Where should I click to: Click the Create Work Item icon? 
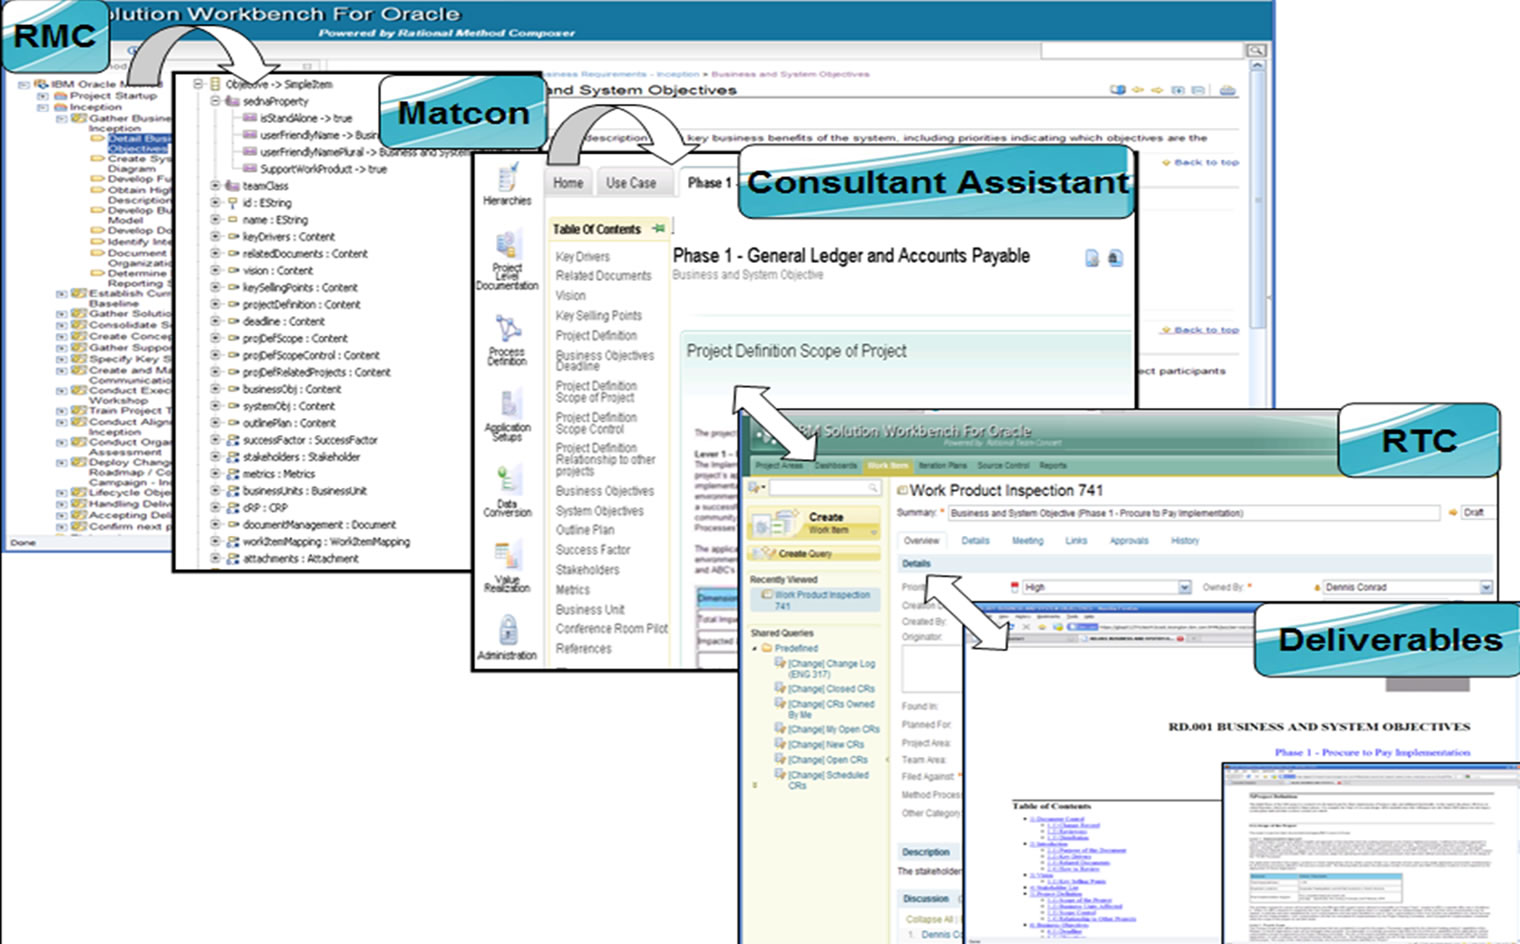[x=773, y=523]
